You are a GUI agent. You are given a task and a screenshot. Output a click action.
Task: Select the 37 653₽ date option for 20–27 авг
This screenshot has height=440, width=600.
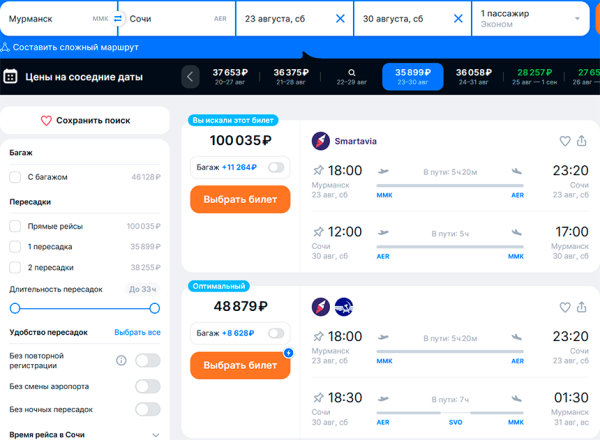(x=230, y=76)
